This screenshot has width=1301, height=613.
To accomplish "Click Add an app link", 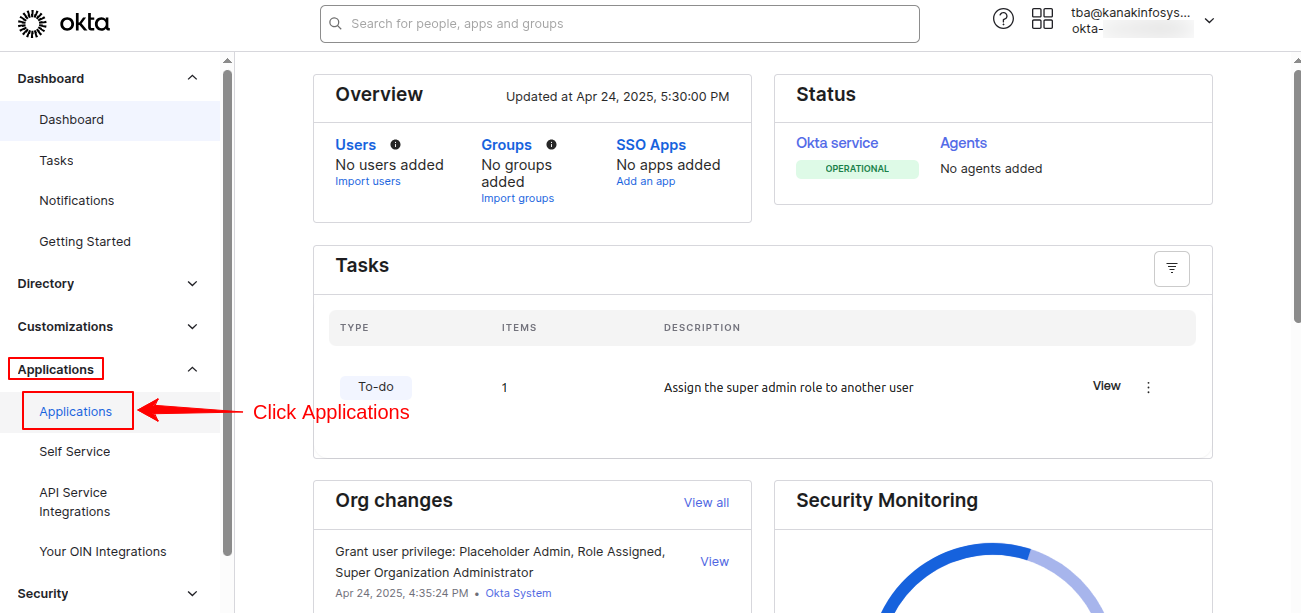I will (x=646, y=182).
